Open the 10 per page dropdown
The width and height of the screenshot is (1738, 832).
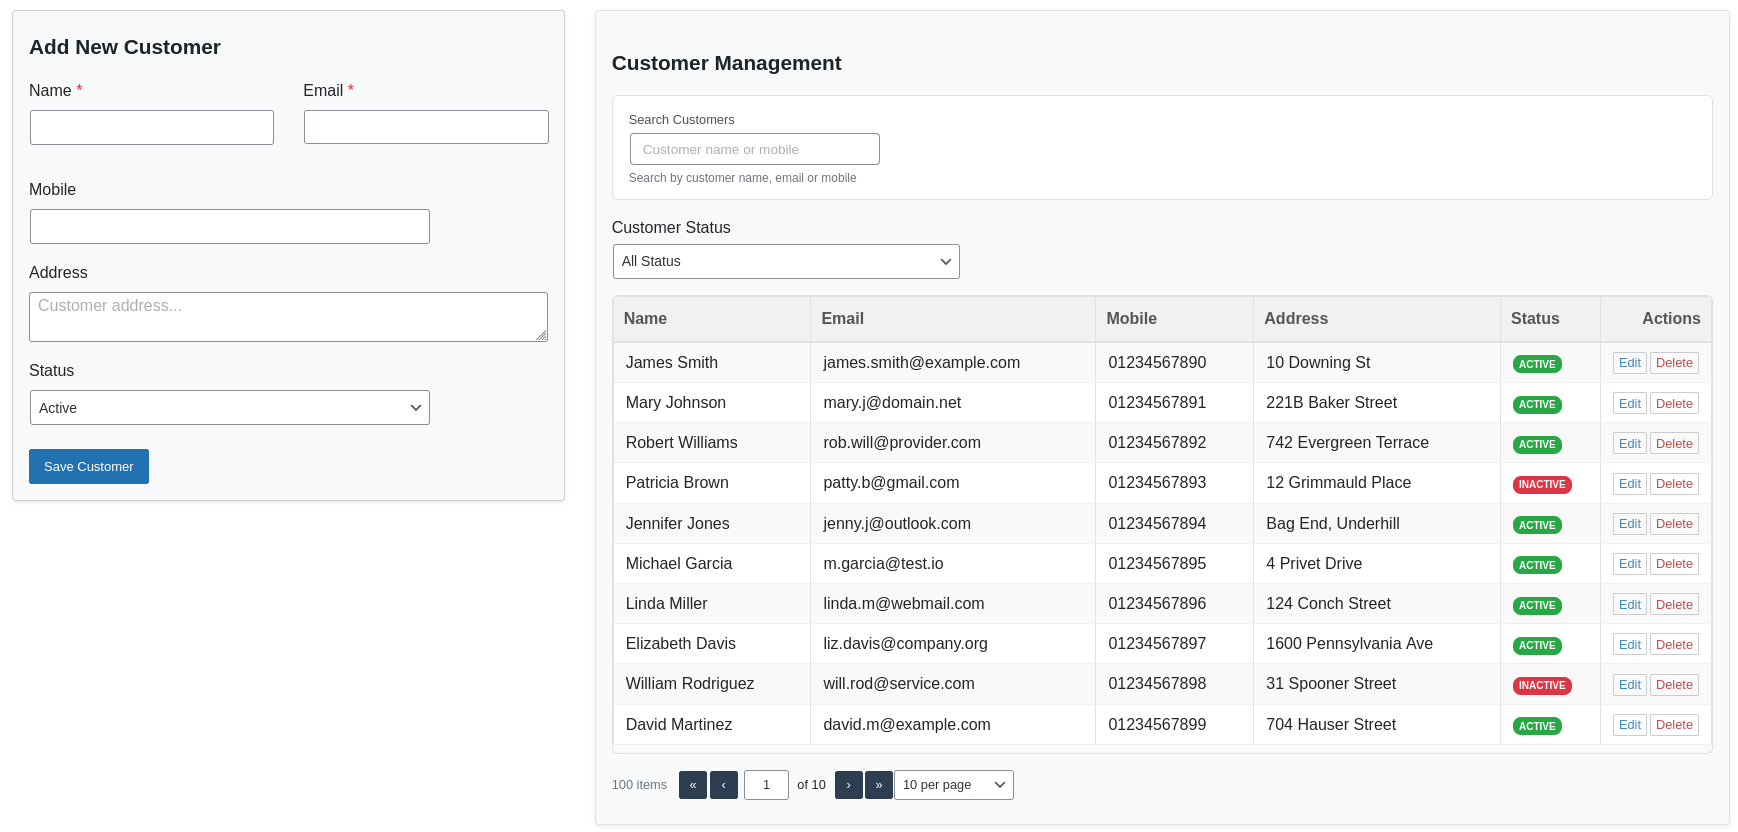tap(953, 785)
